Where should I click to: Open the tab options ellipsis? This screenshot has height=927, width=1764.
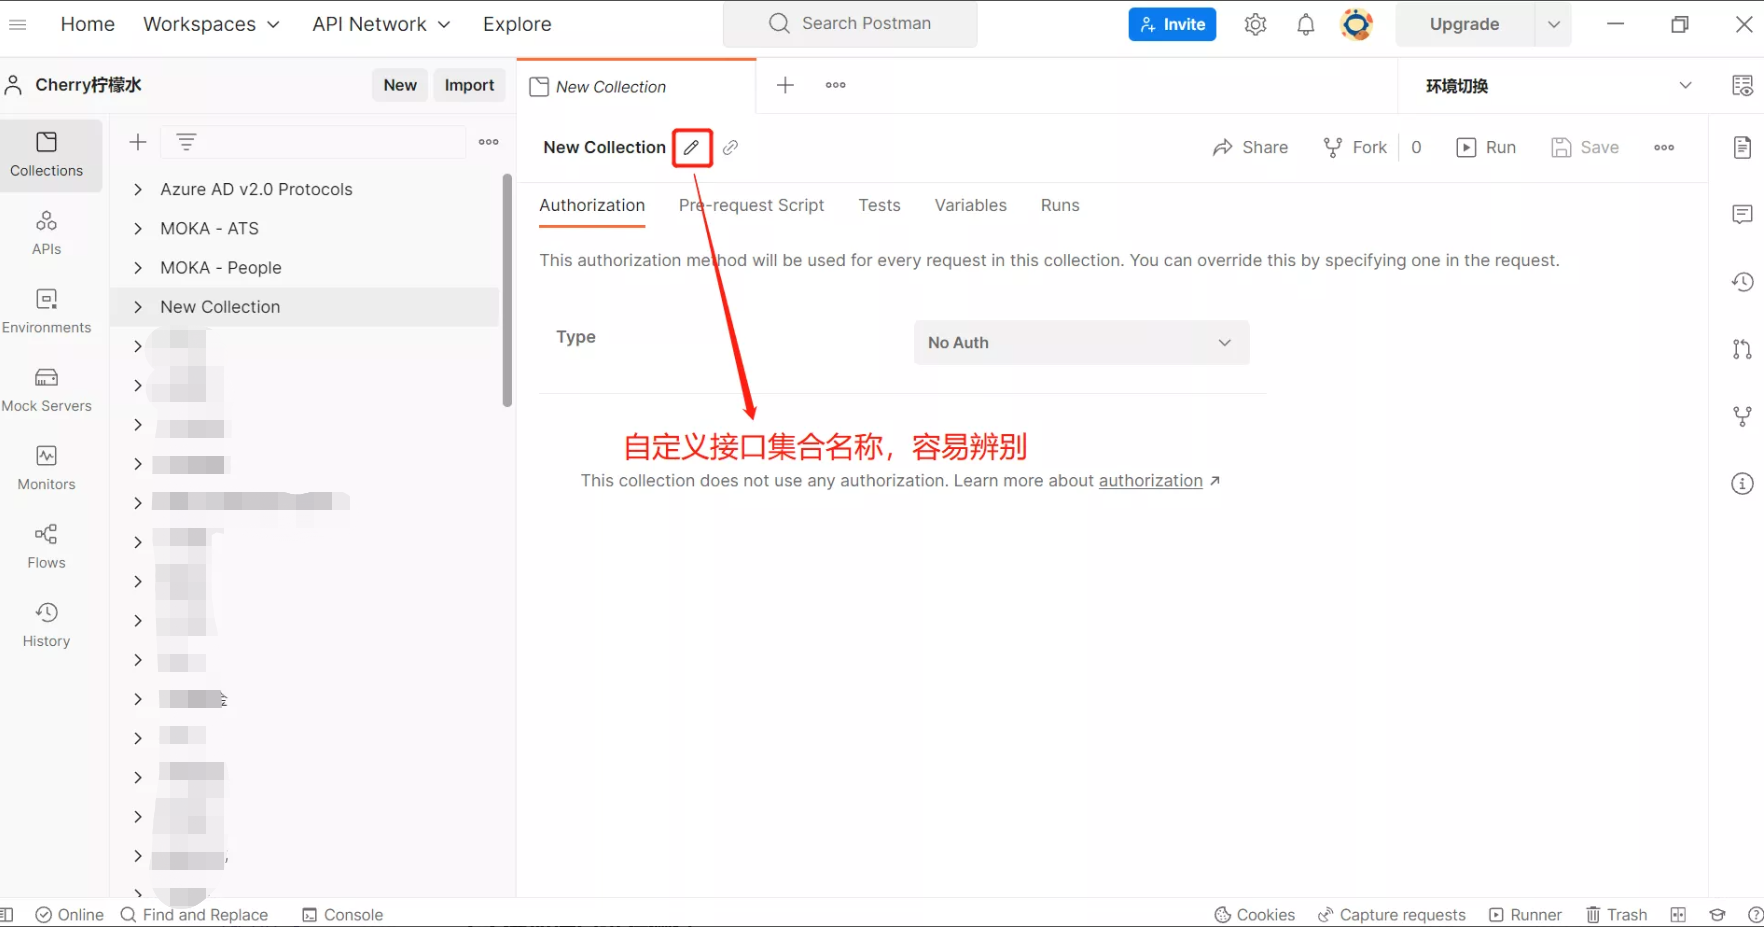pos(835,85)
